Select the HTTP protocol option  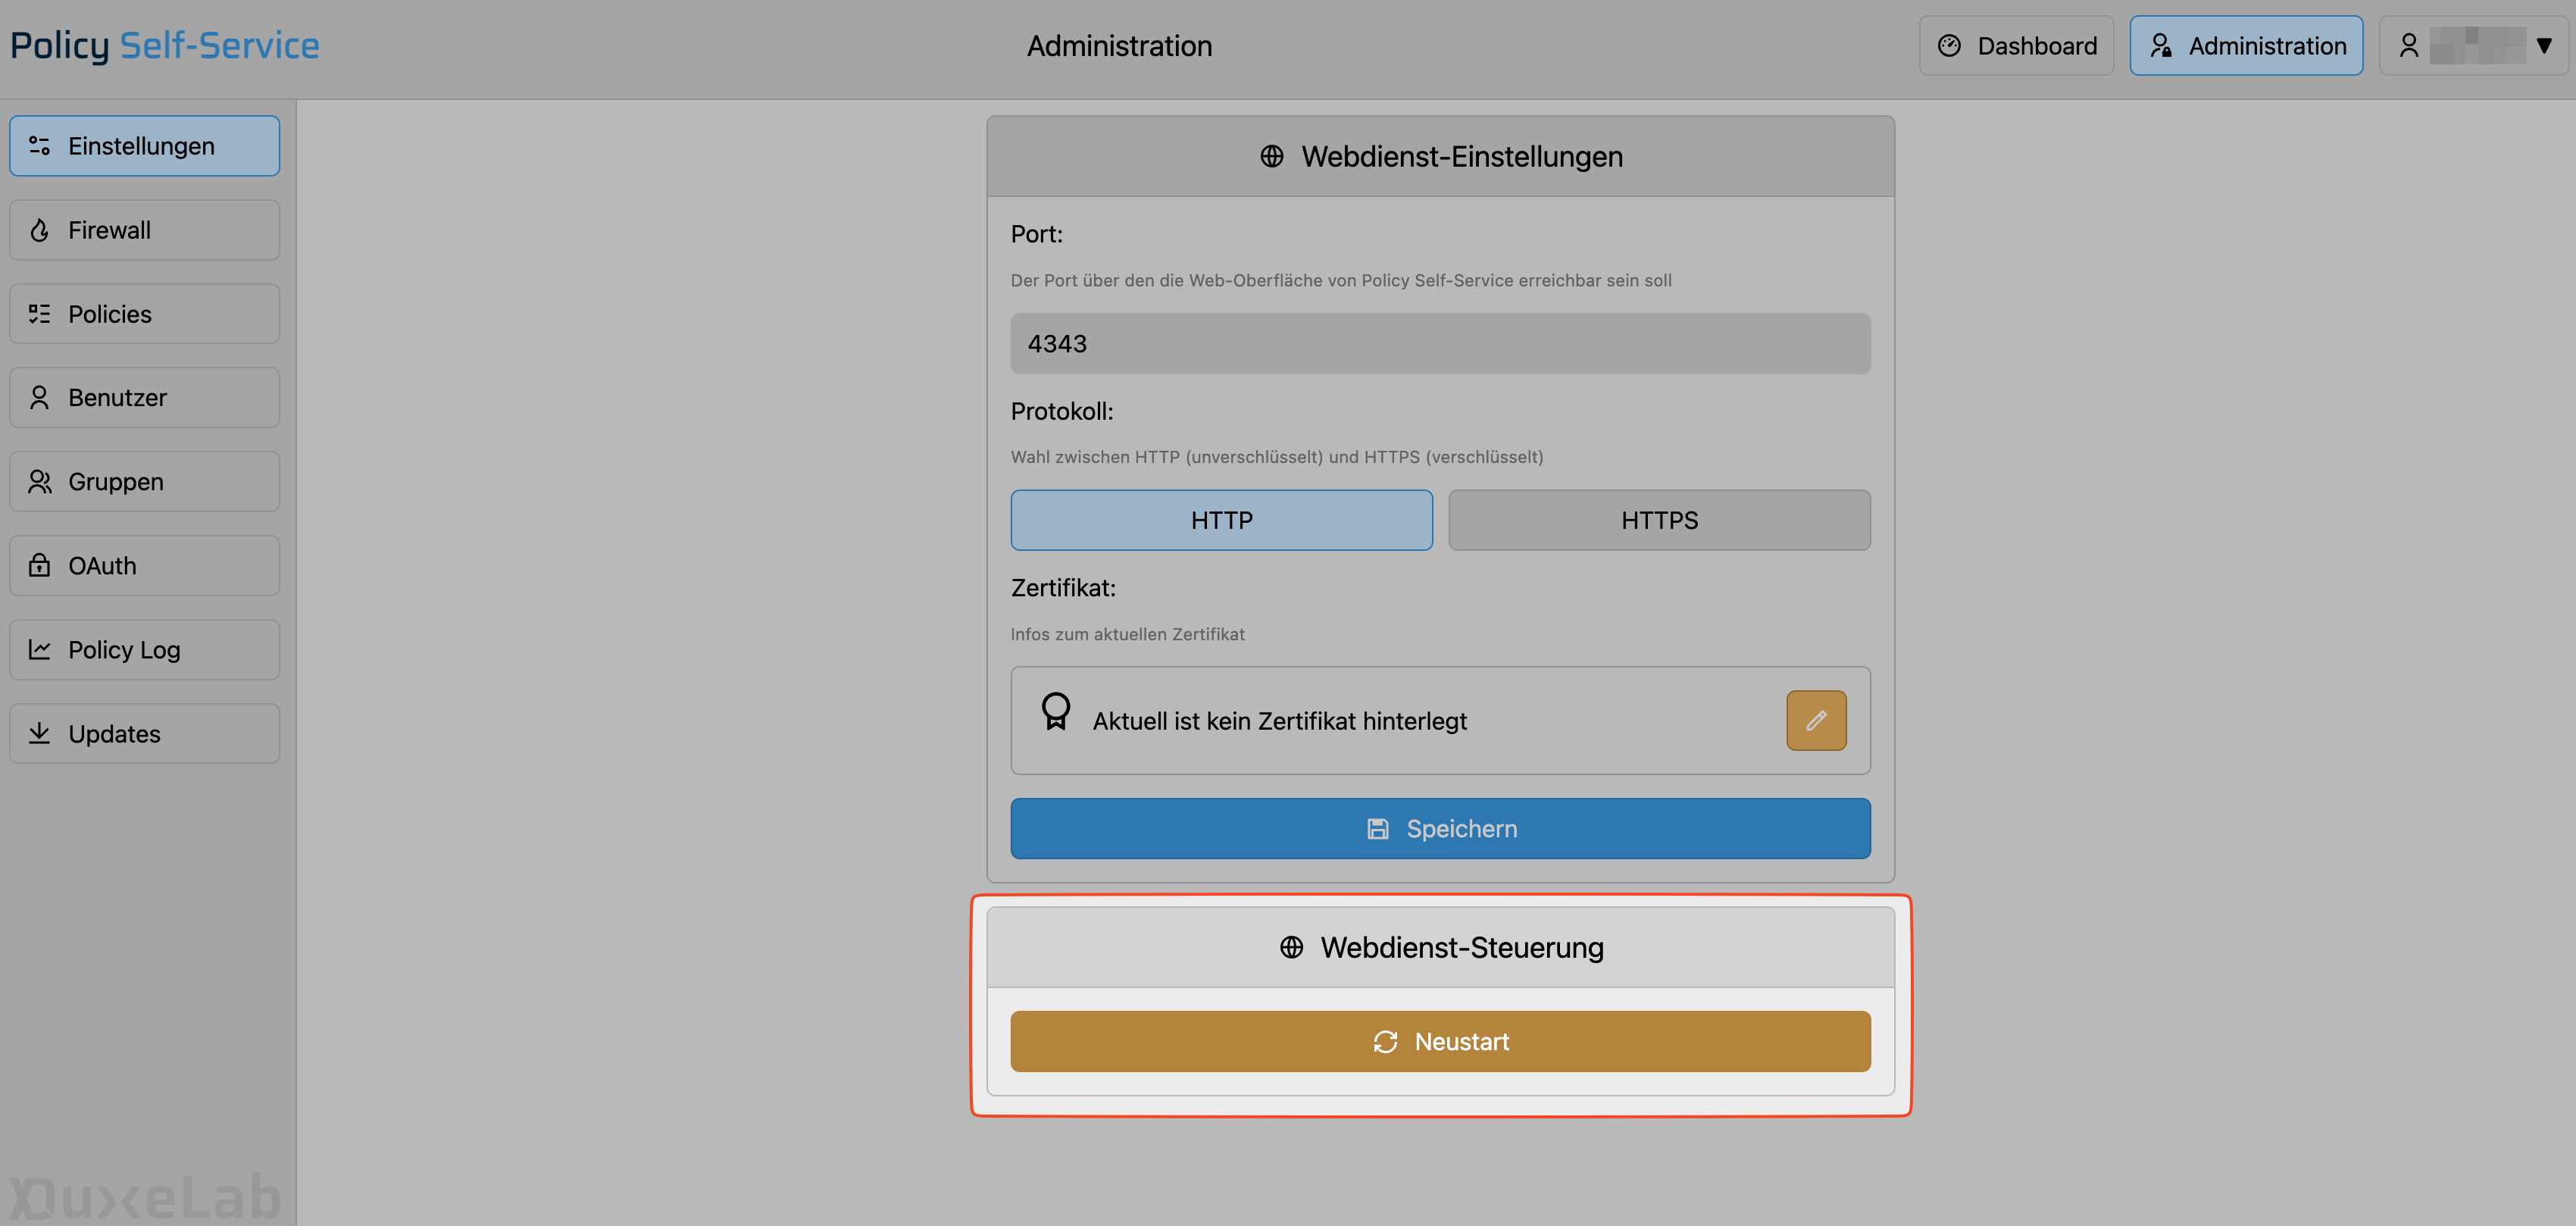pos(1220,520)
